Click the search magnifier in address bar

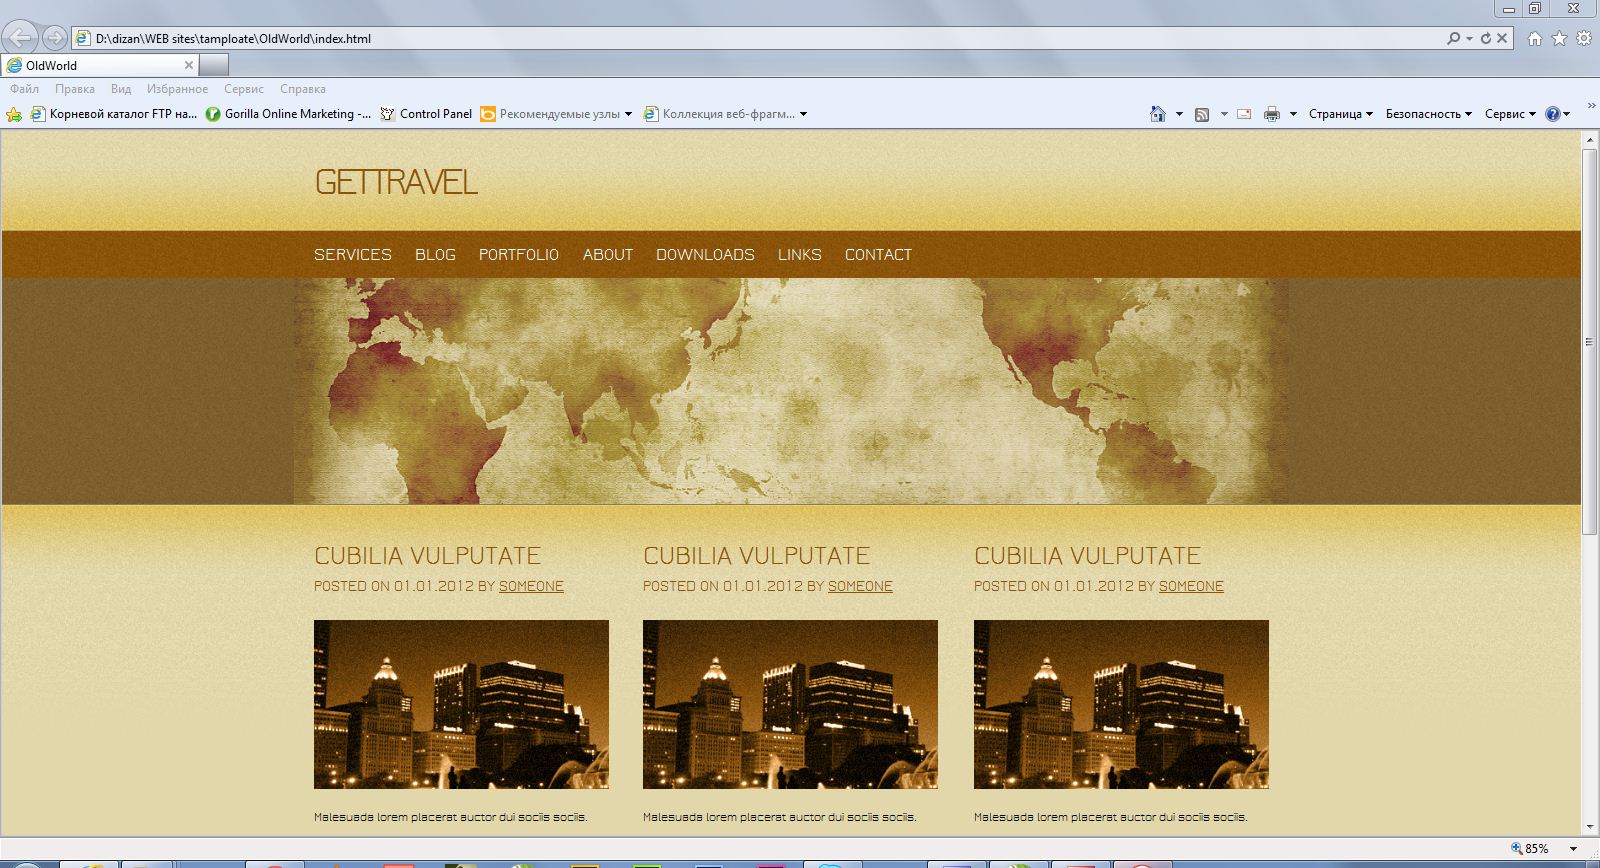(1453, 38)
